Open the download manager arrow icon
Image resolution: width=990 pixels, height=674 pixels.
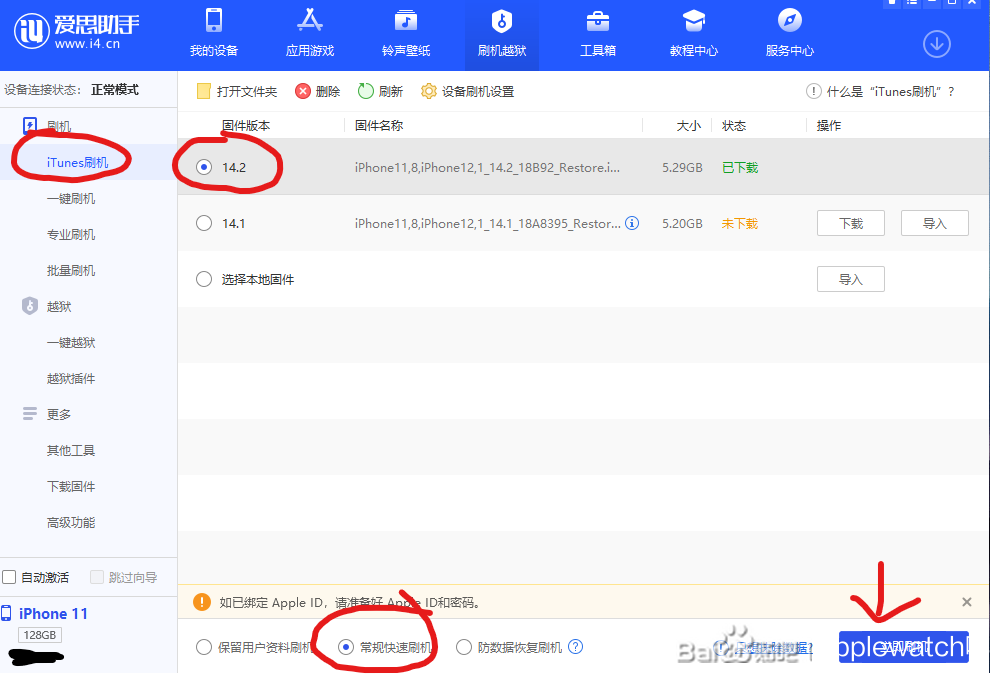(x=936, y=44)
